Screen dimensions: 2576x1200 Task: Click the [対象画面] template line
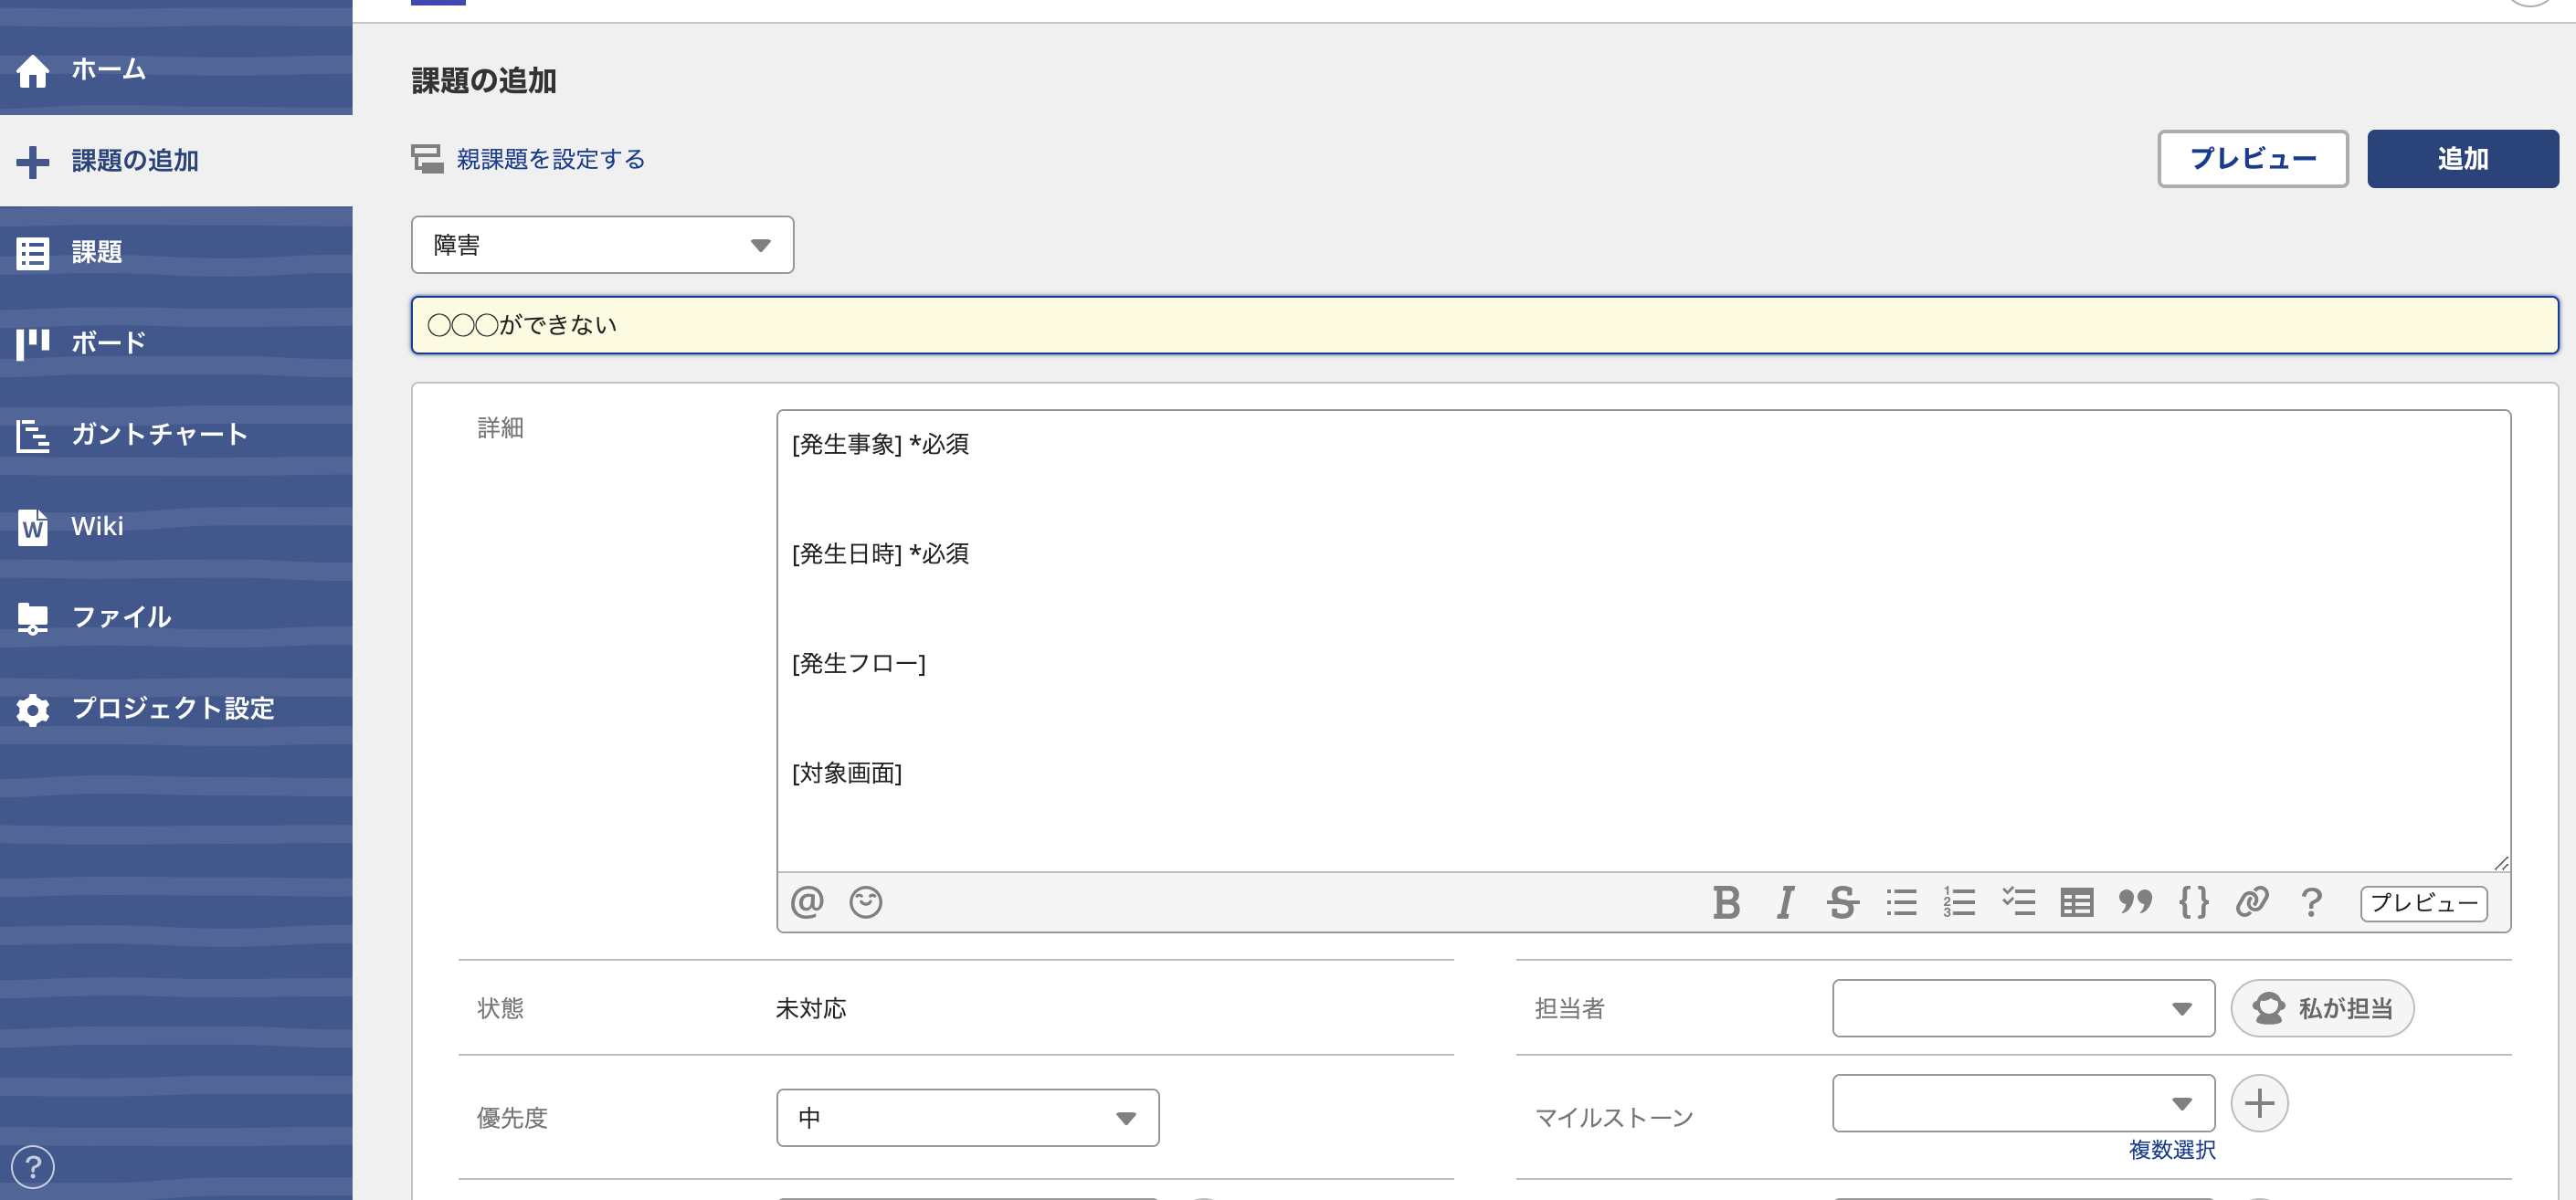coord(846,773)
